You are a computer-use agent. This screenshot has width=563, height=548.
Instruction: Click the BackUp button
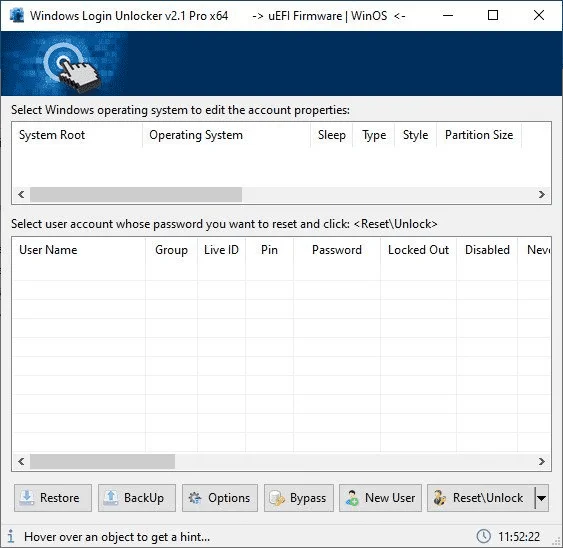(137, 498)
